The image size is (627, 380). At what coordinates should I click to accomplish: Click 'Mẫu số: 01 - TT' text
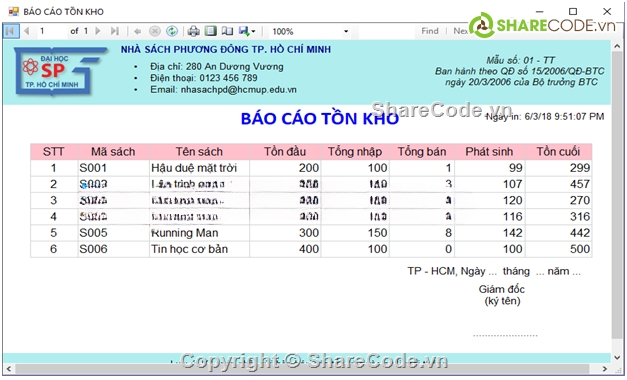520,60
